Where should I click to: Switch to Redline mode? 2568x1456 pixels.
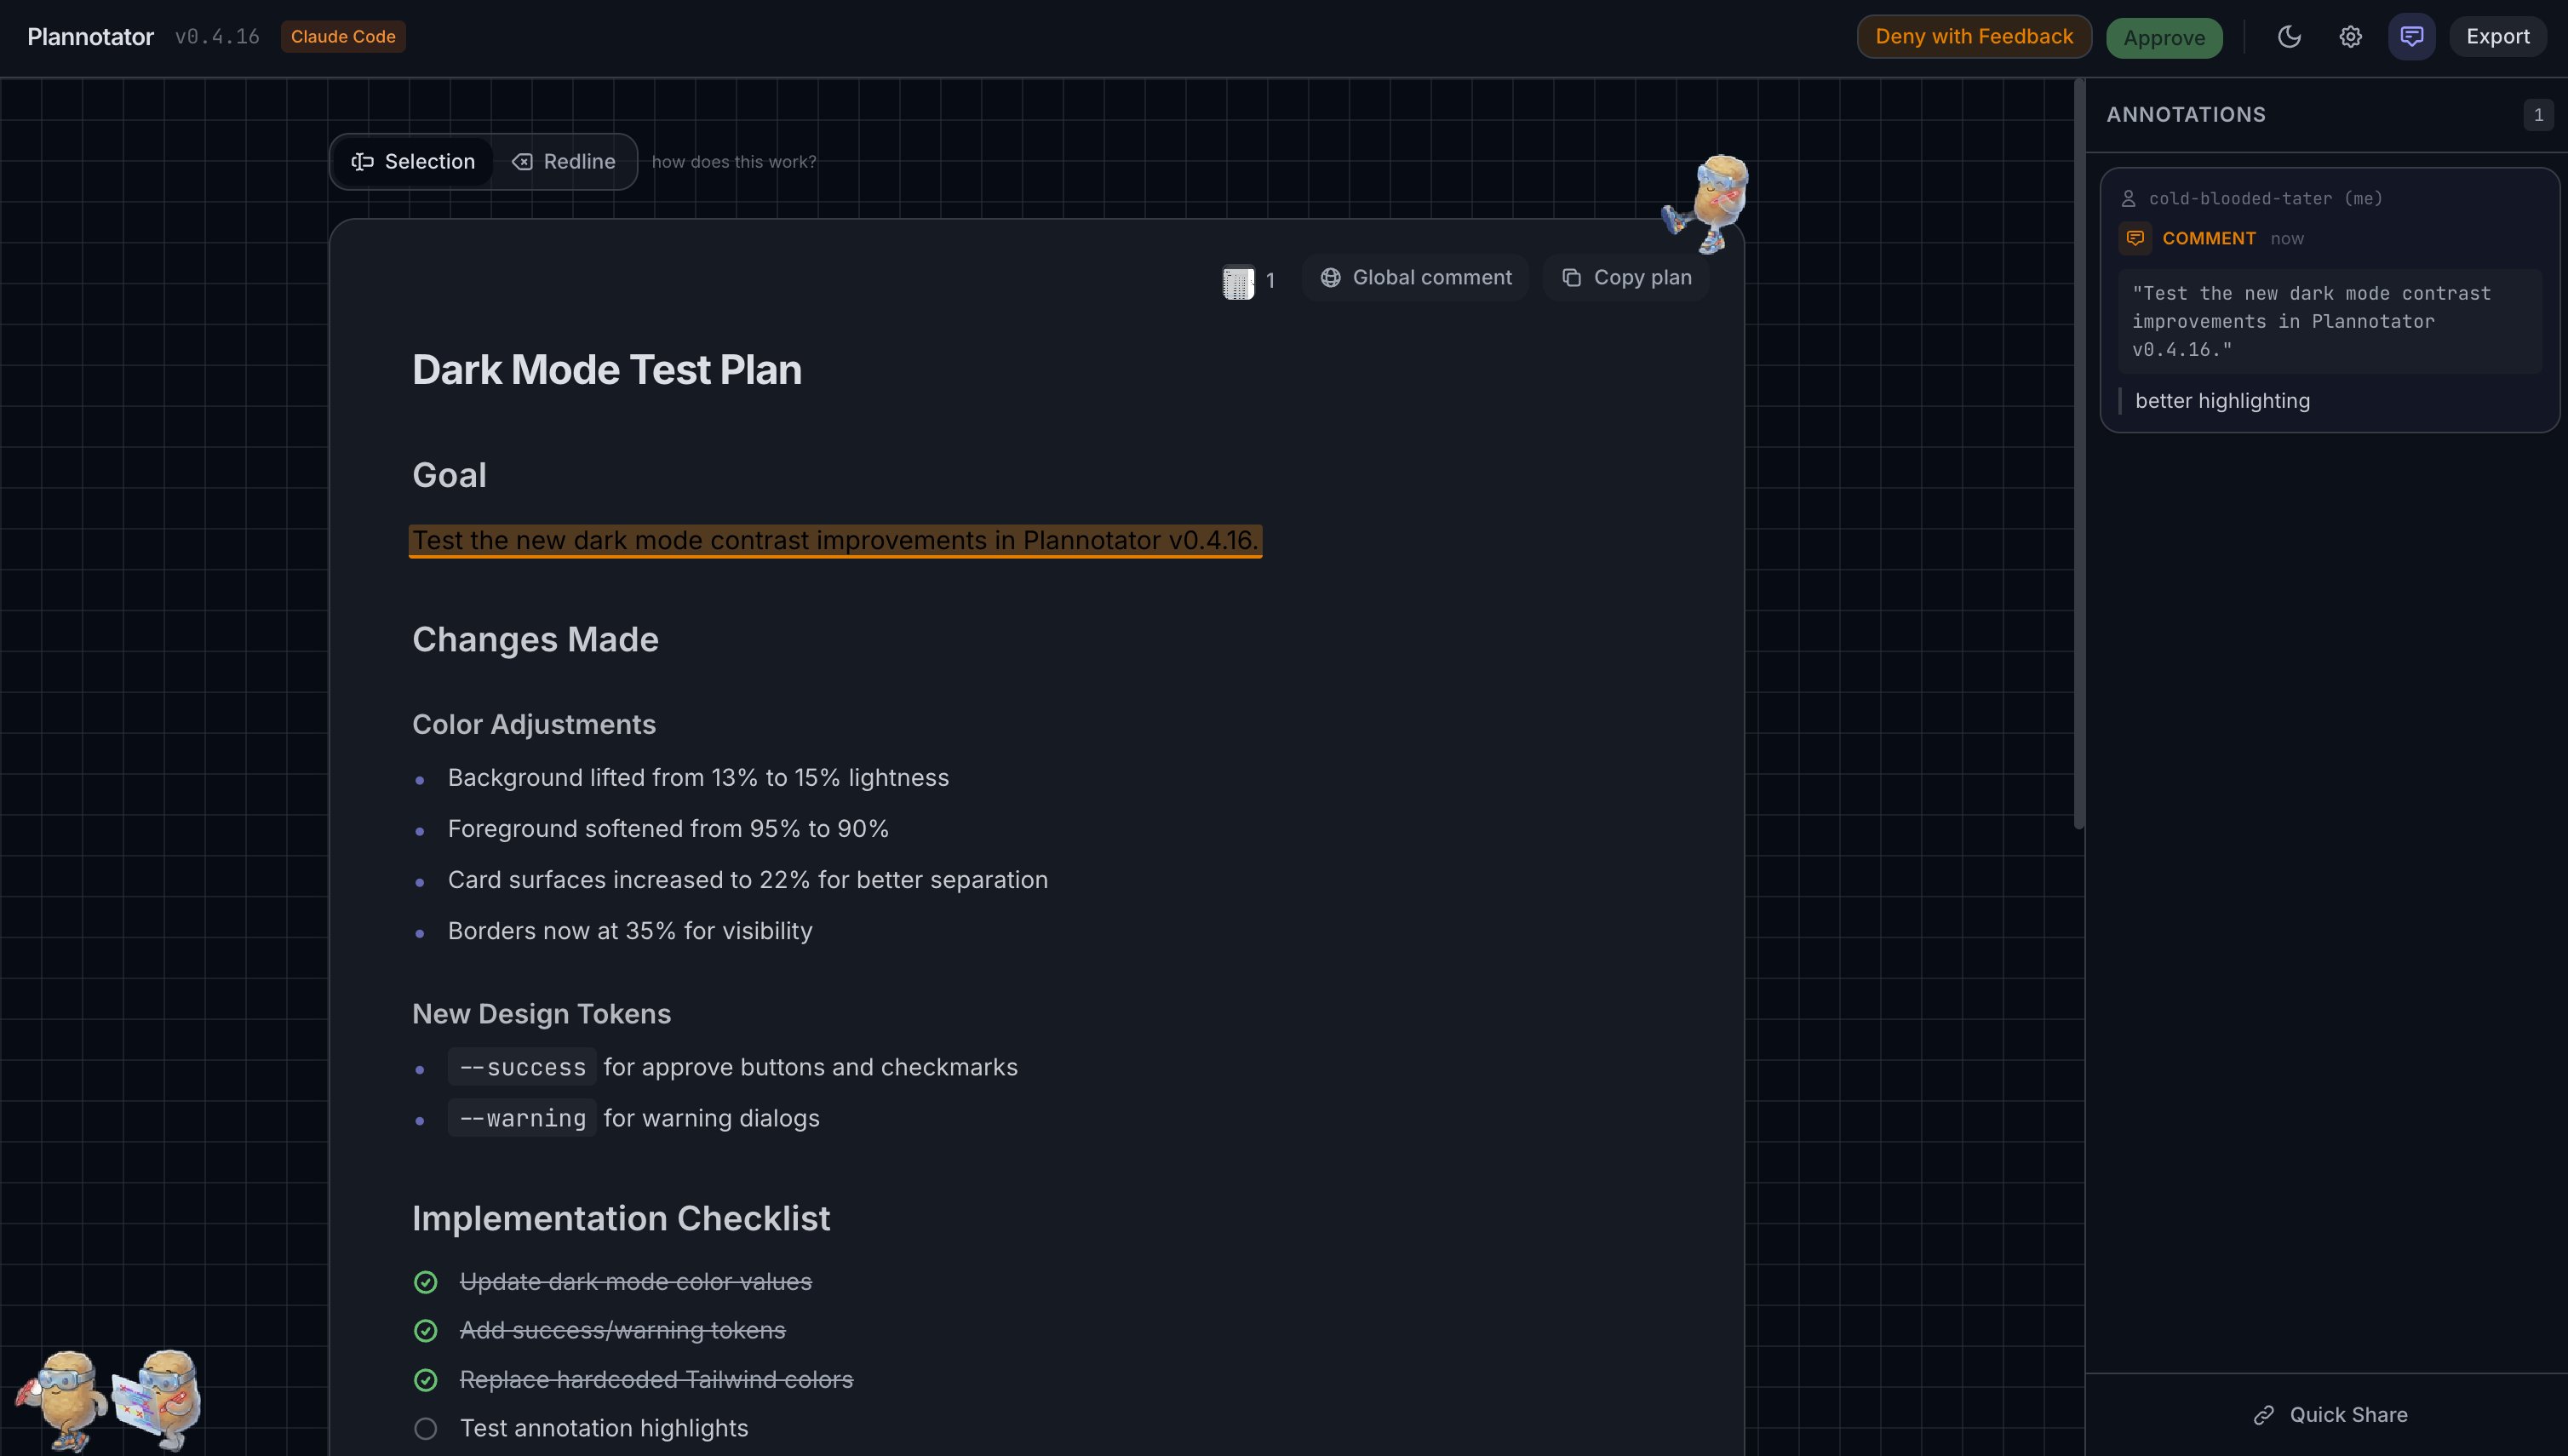(x=564, y=162)
